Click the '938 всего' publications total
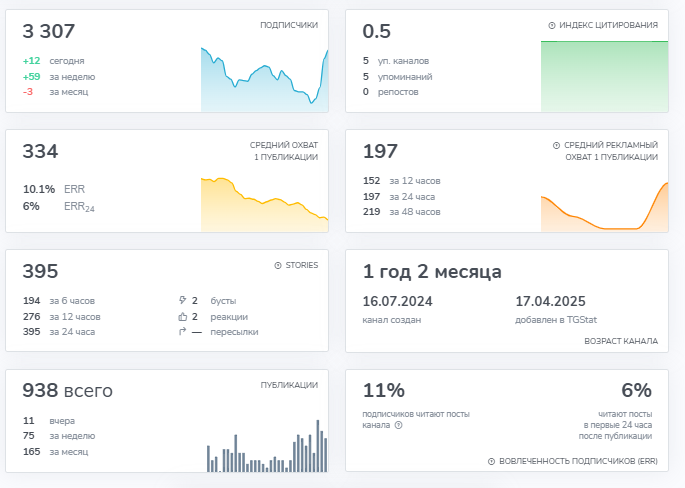 [67, 391]
